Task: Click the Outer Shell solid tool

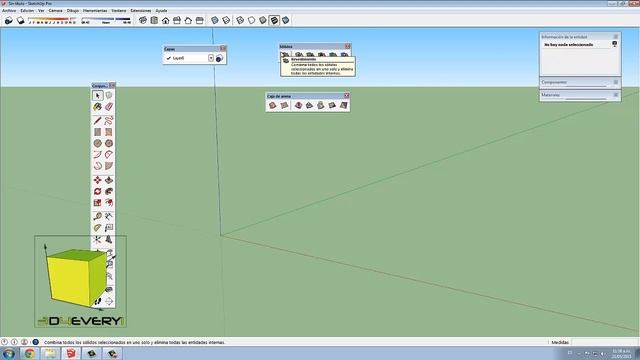Action: click(285, 54)
